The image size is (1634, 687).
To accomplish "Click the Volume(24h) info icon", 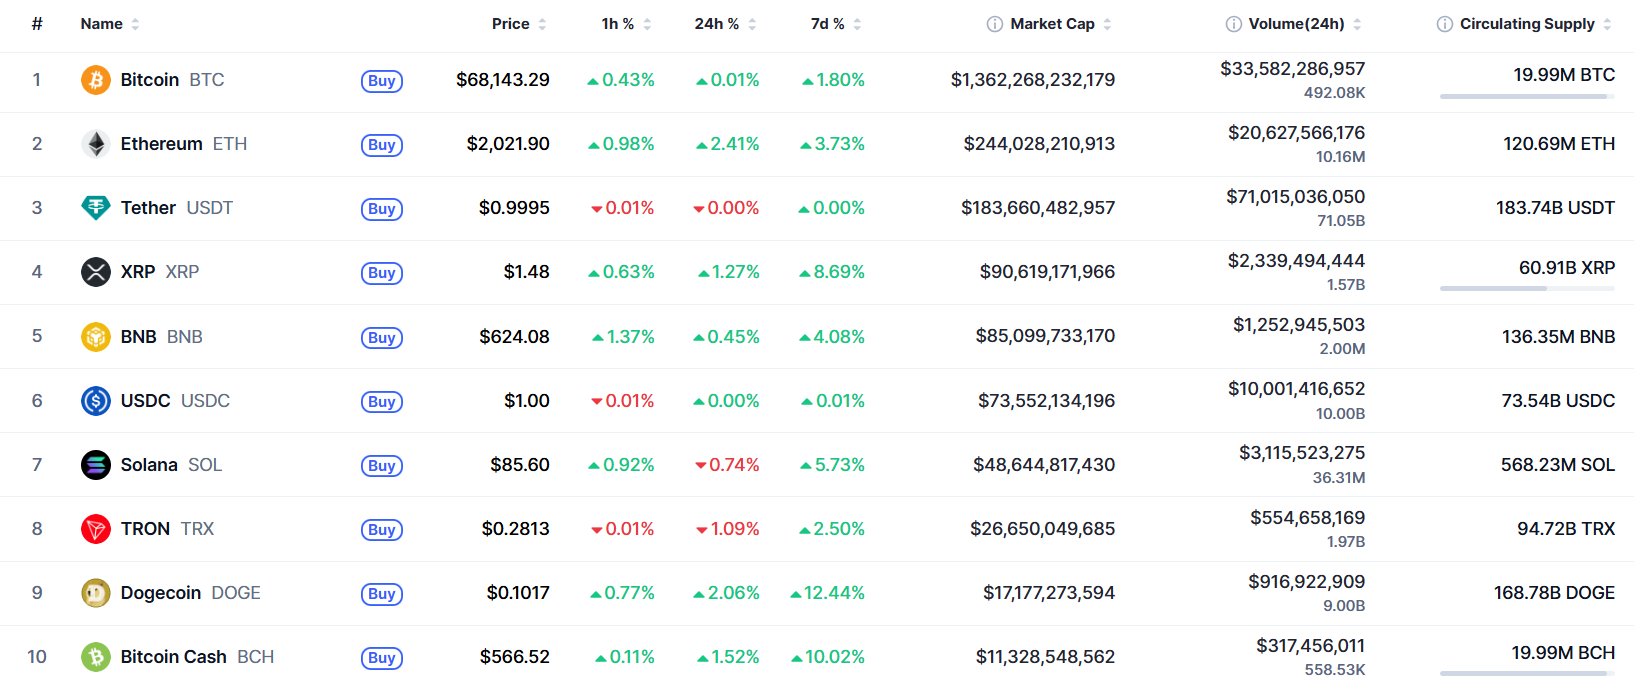I will (x=1234, y=24).
